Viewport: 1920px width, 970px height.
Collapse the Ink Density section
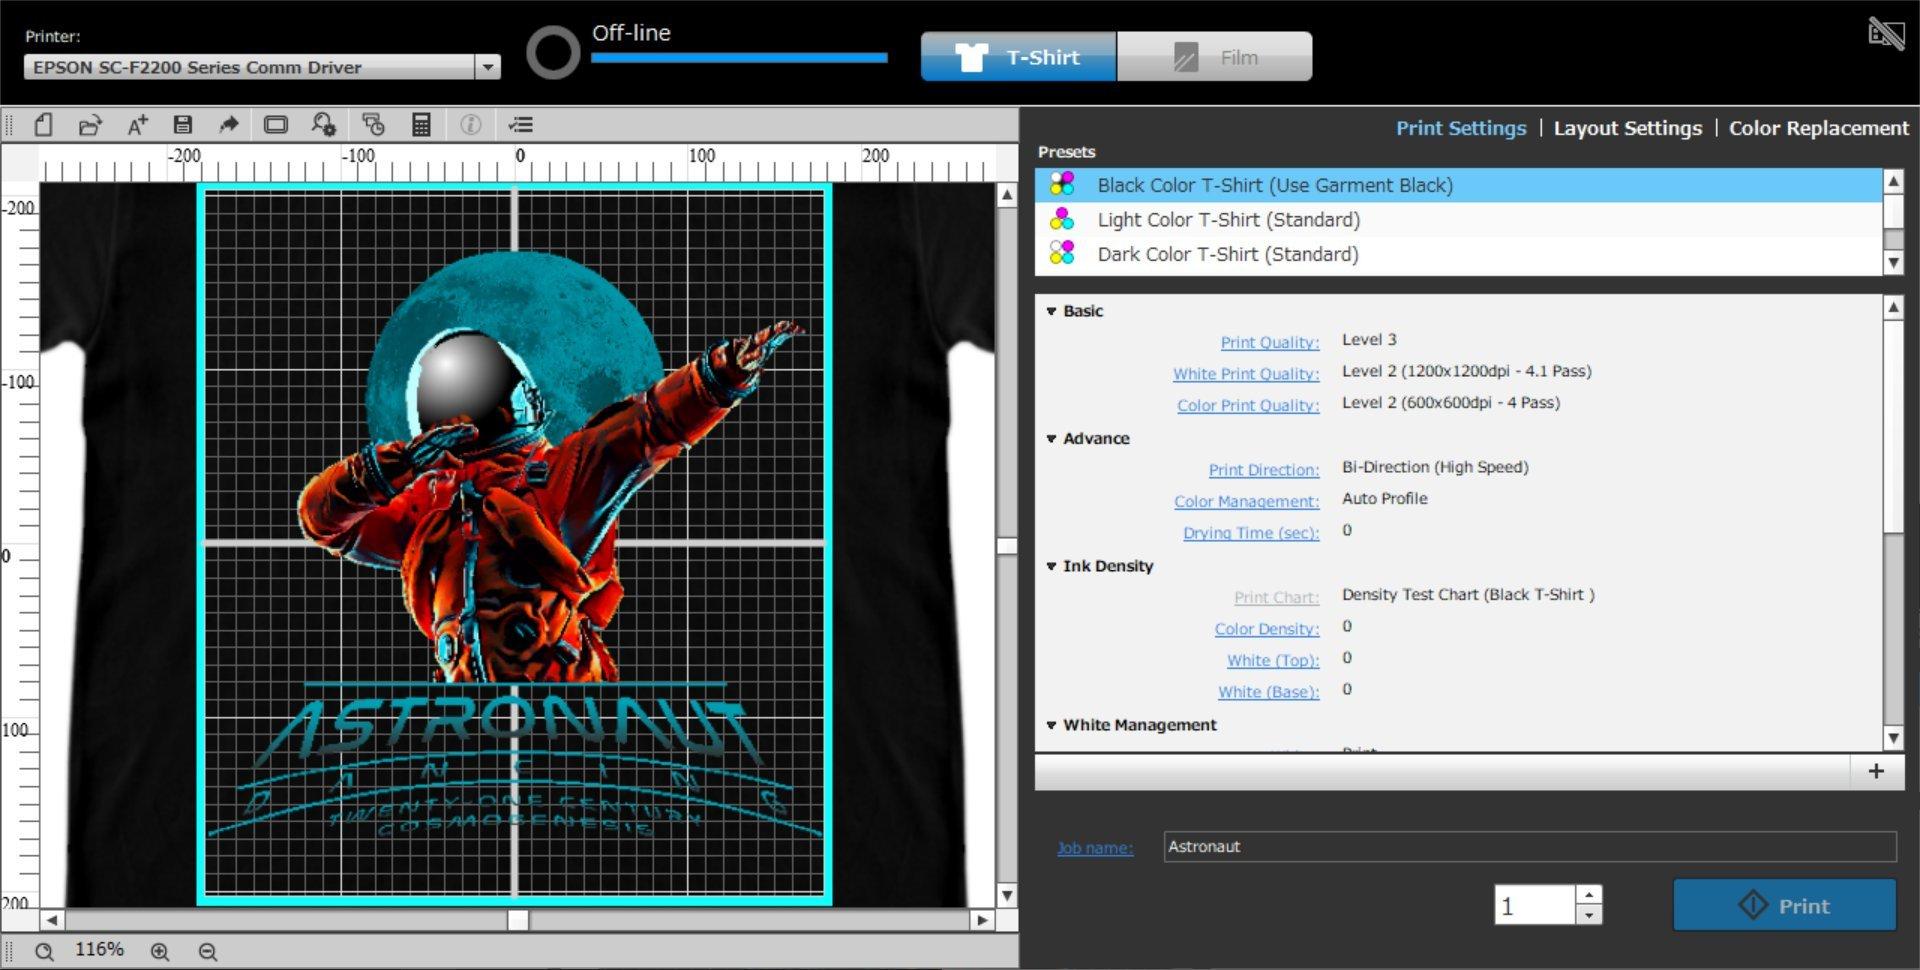point(1051,566)
